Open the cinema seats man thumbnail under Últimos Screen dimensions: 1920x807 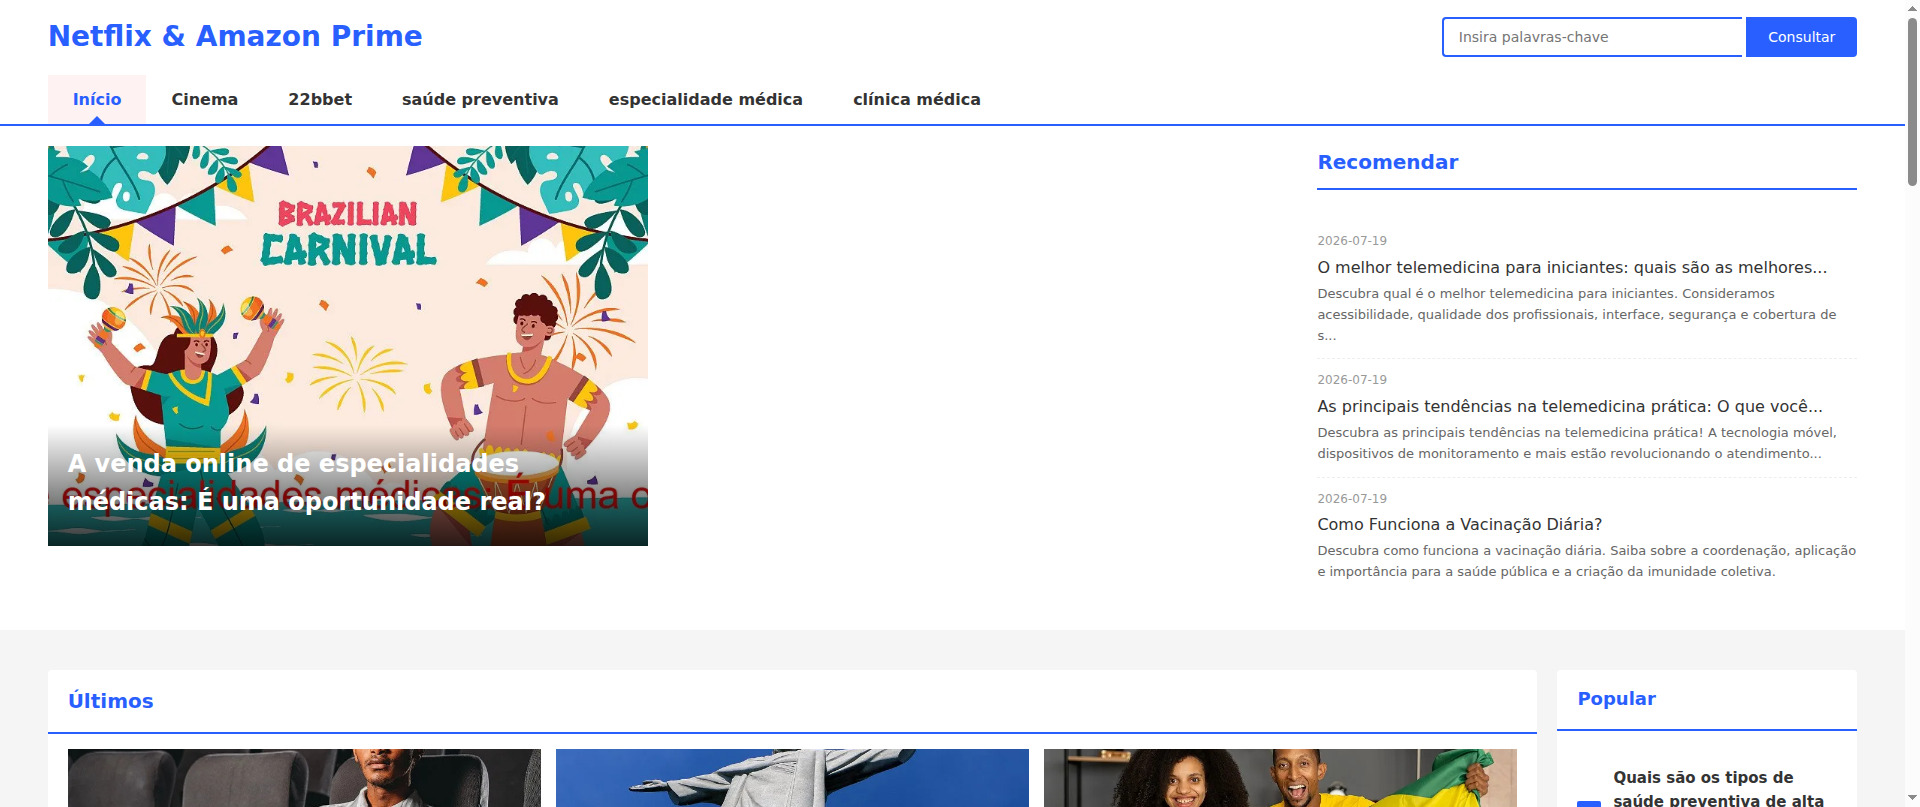(304, 778)
